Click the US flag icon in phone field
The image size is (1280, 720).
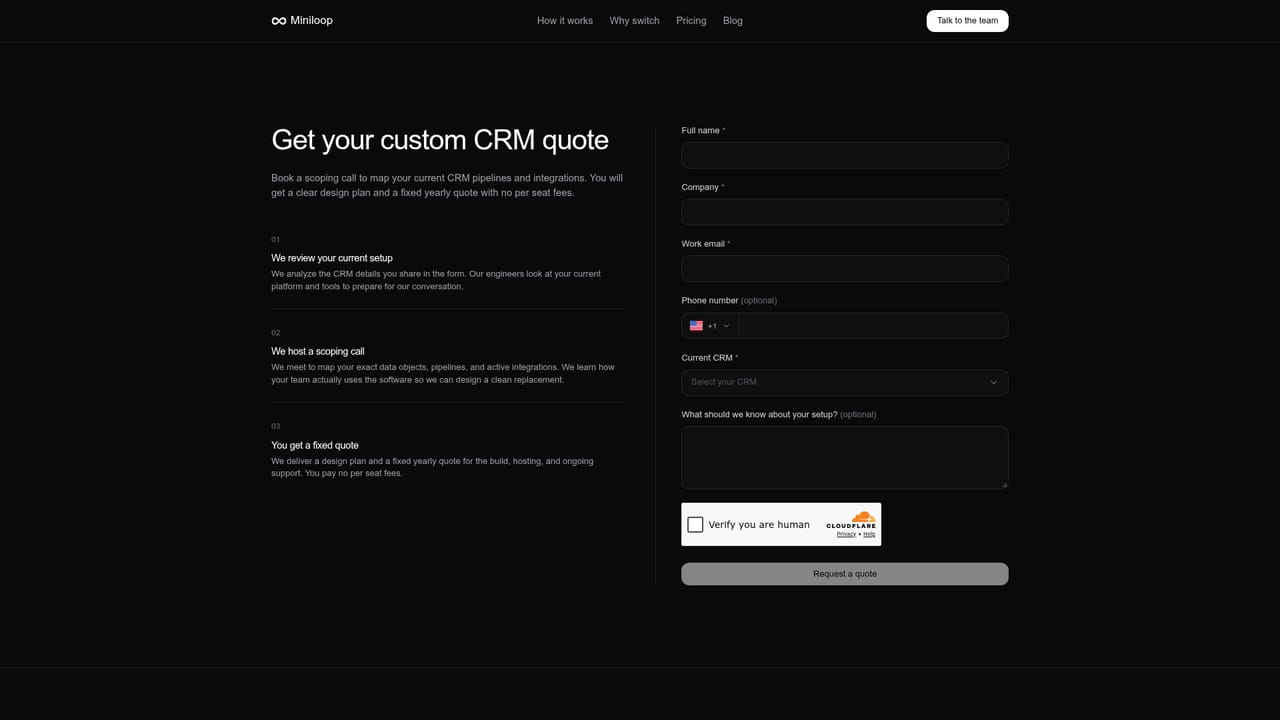point(696,326)
